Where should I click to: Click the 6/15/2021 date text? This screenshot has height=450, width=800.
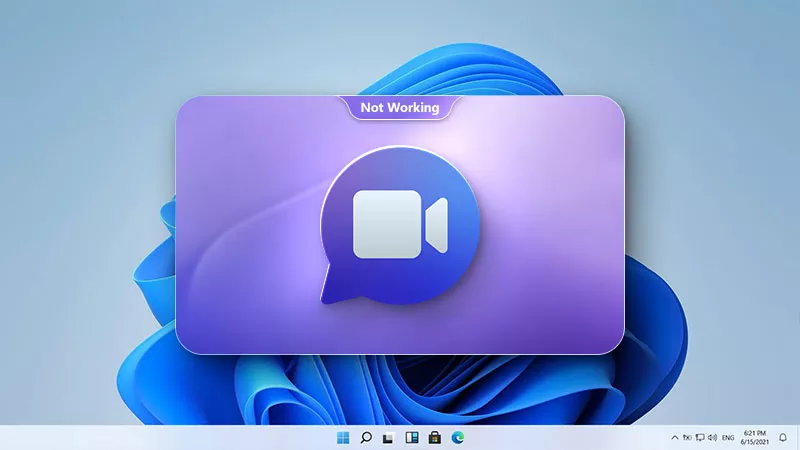coord(752,443)
